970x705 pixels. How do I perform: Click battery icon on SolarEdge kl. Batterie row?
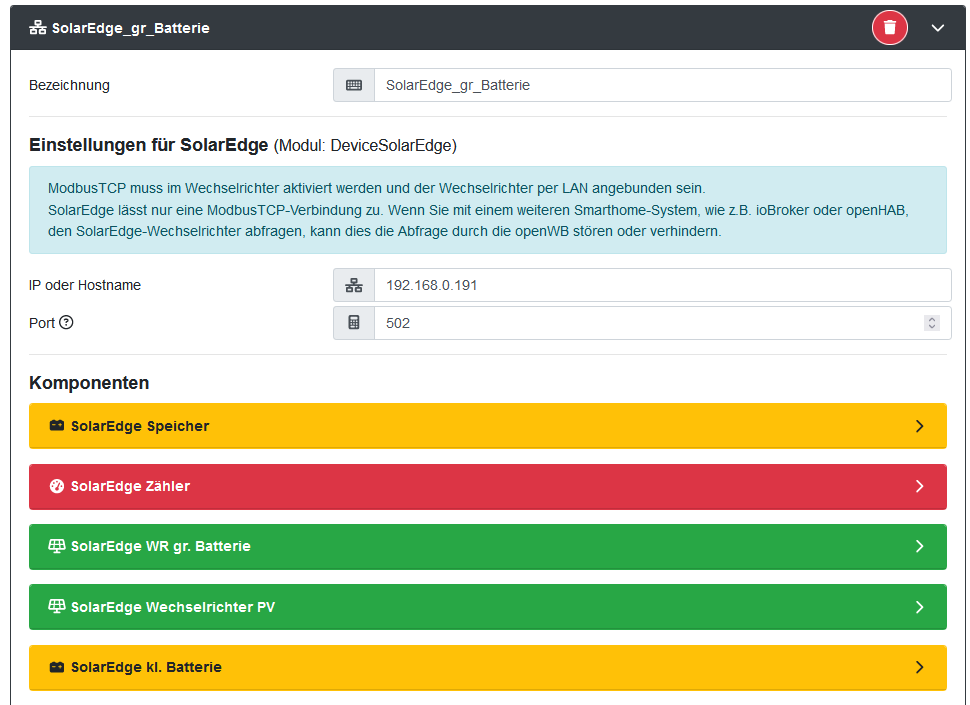(x=57, y=667)
